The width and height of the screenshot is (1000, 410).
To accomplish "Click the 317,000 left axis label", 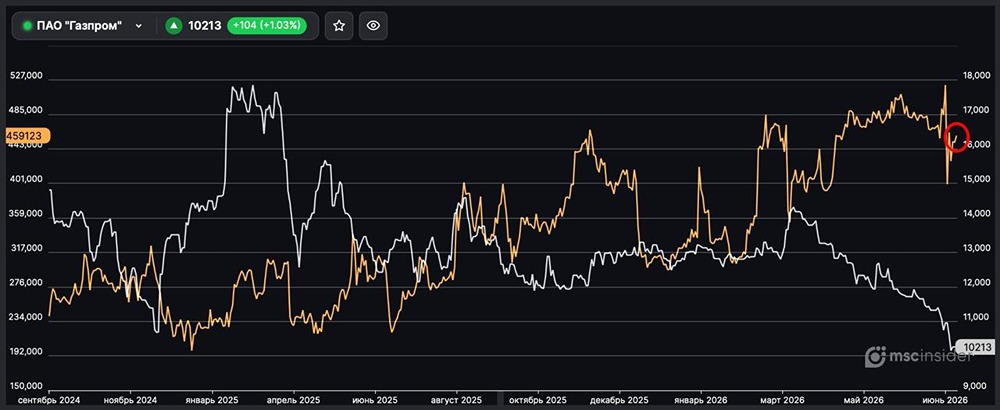I will 27,248.
